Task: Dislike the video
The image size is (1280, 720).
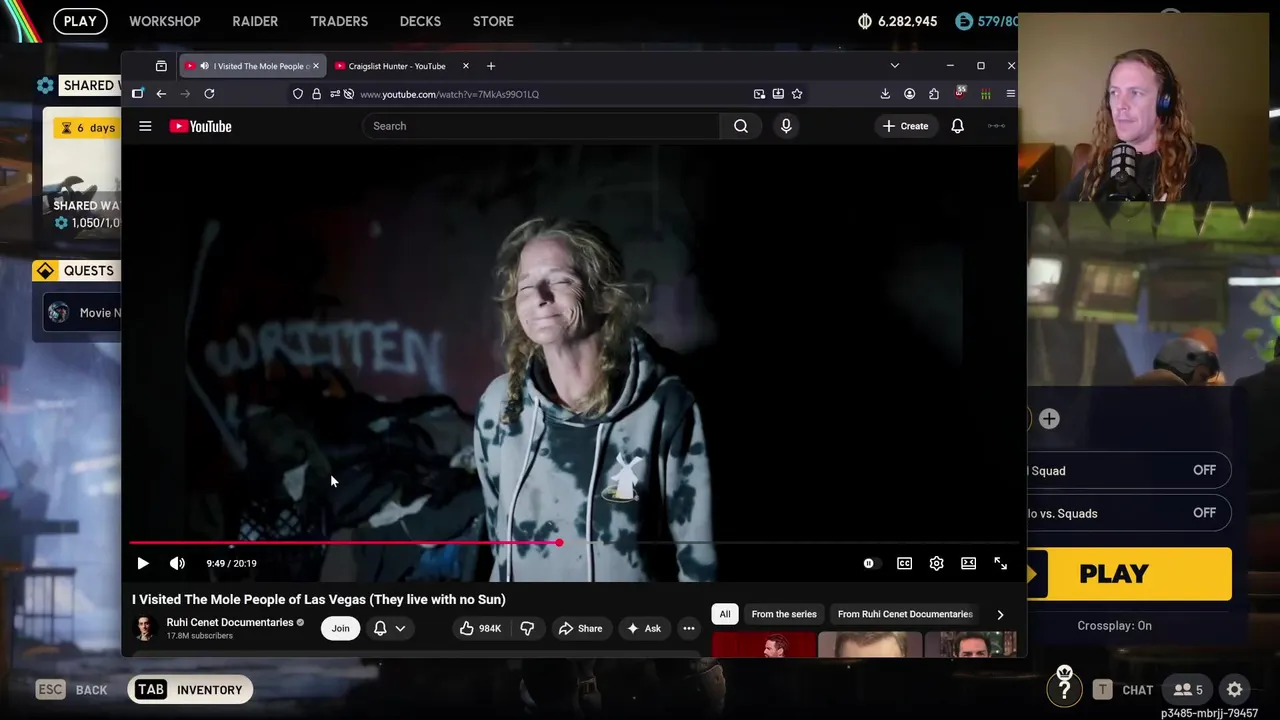Action: point(527,628)
